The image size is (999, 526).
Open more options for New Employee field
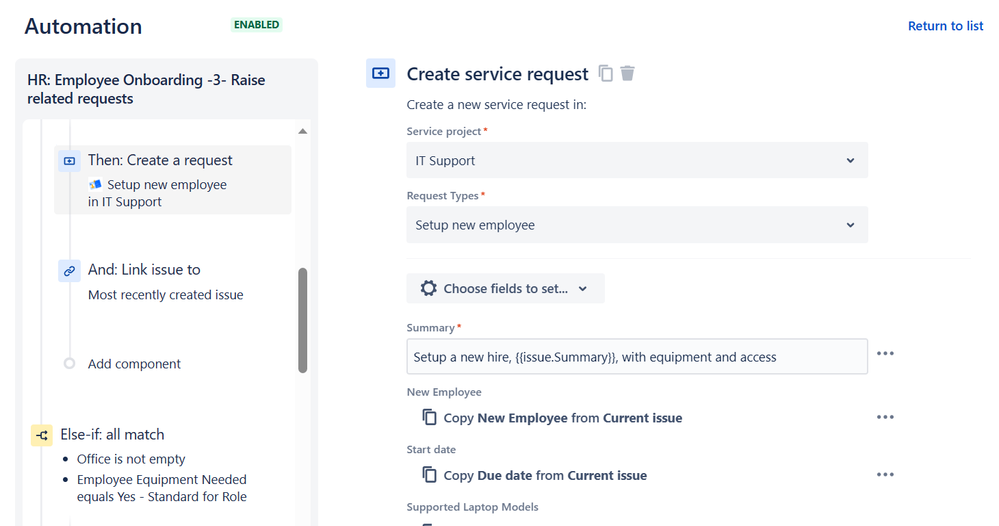click(885, 417)
